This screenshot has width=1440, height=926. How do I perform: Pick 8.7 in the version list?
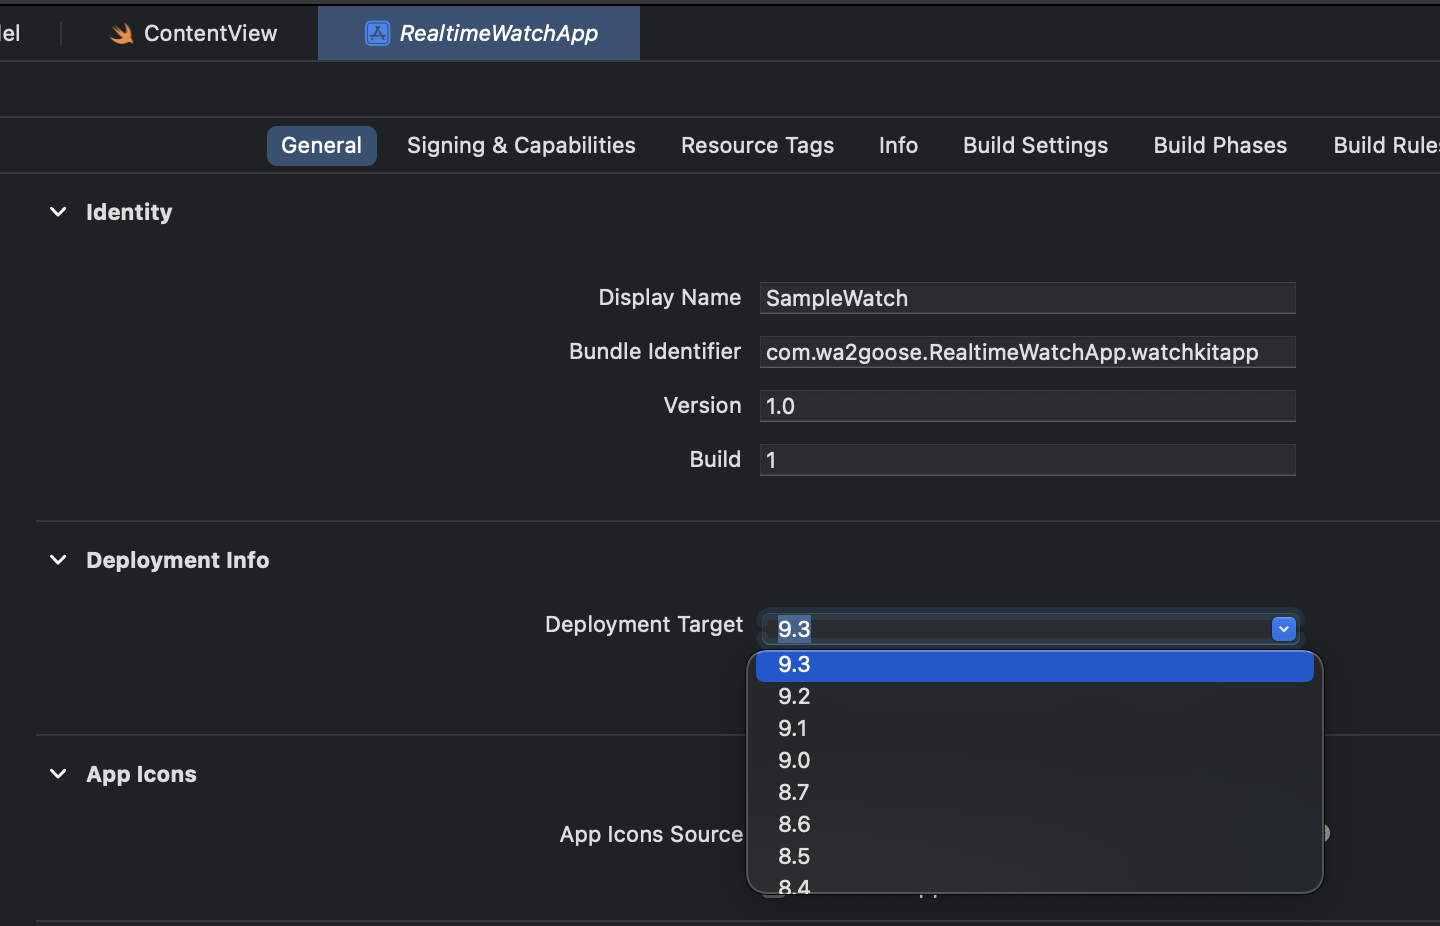coord(1035,792)
